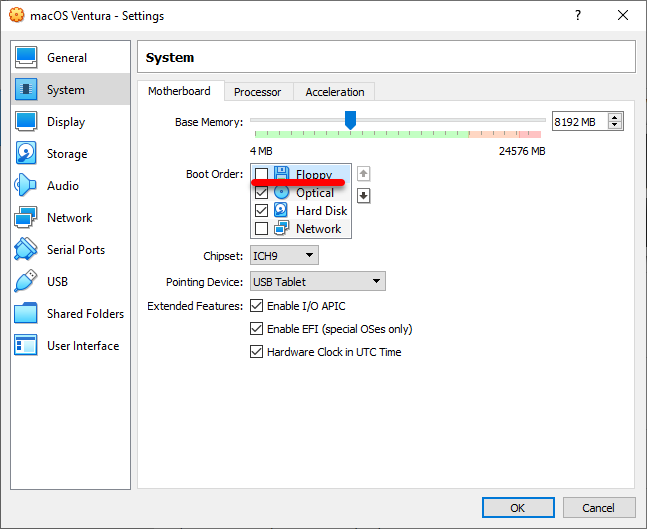Select the System chip icon in sidebar
The image size is (647, 529).
point(26,89)
